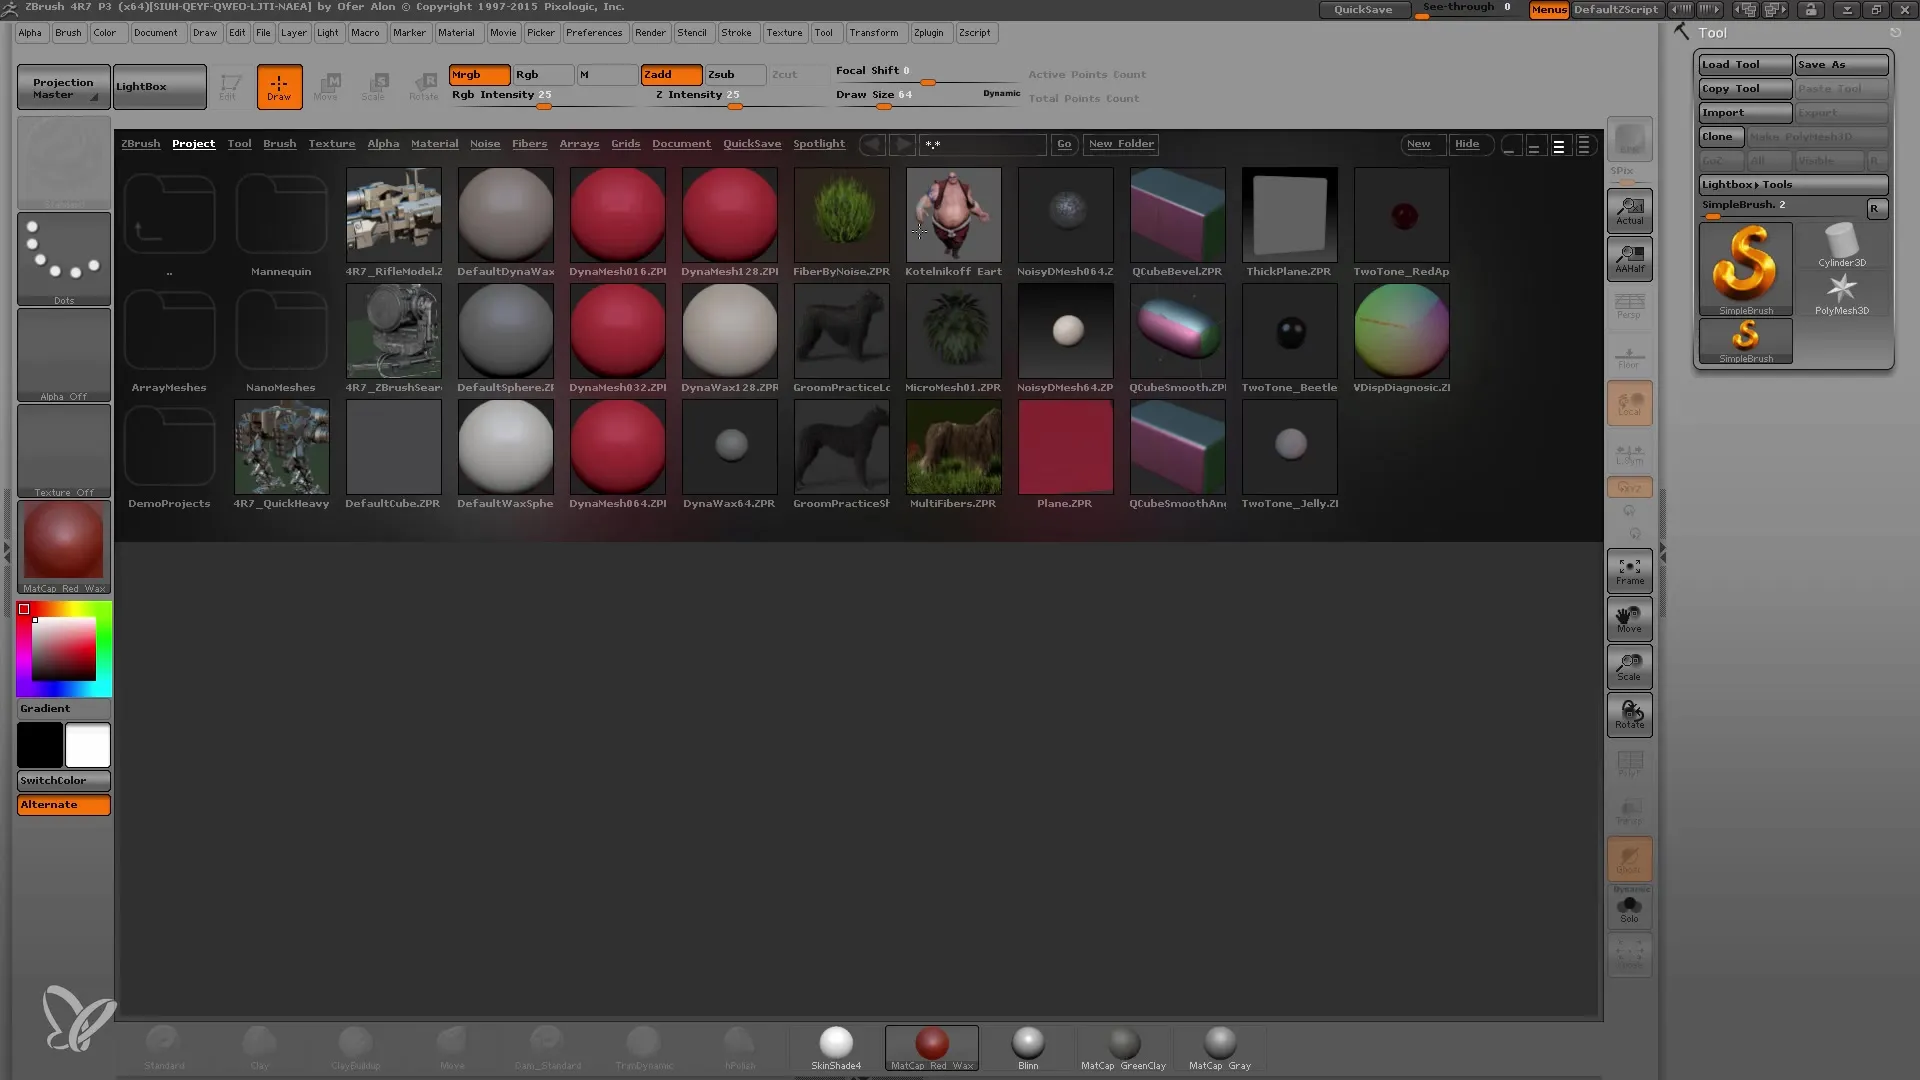Open the Alpha Off selector
Screen dimensions: 1920x1080
(64, 355)
